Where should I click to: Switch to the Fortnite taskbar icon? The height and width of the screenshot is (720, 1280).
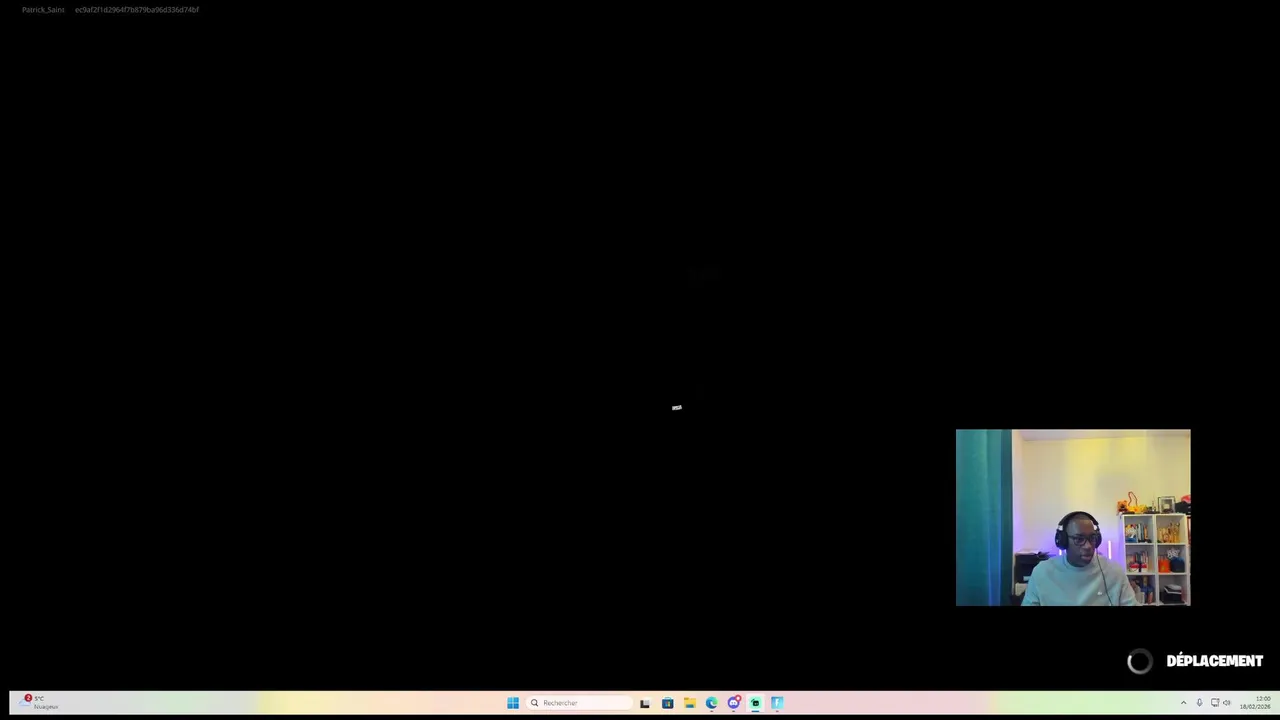pyautogui.click(x=777, y=703)
